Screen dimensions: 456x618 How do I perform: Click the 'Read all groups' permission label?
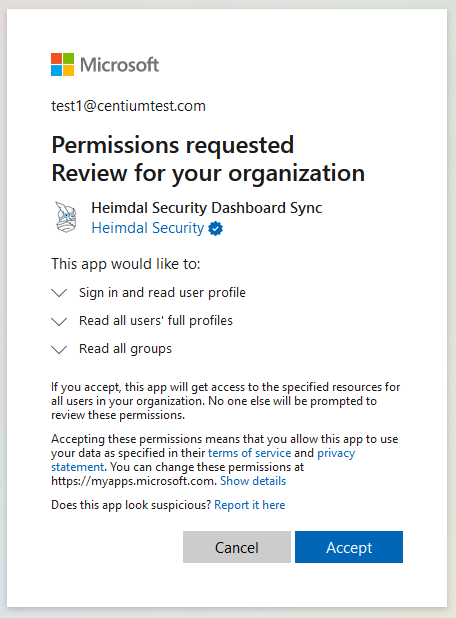(125, 349)
